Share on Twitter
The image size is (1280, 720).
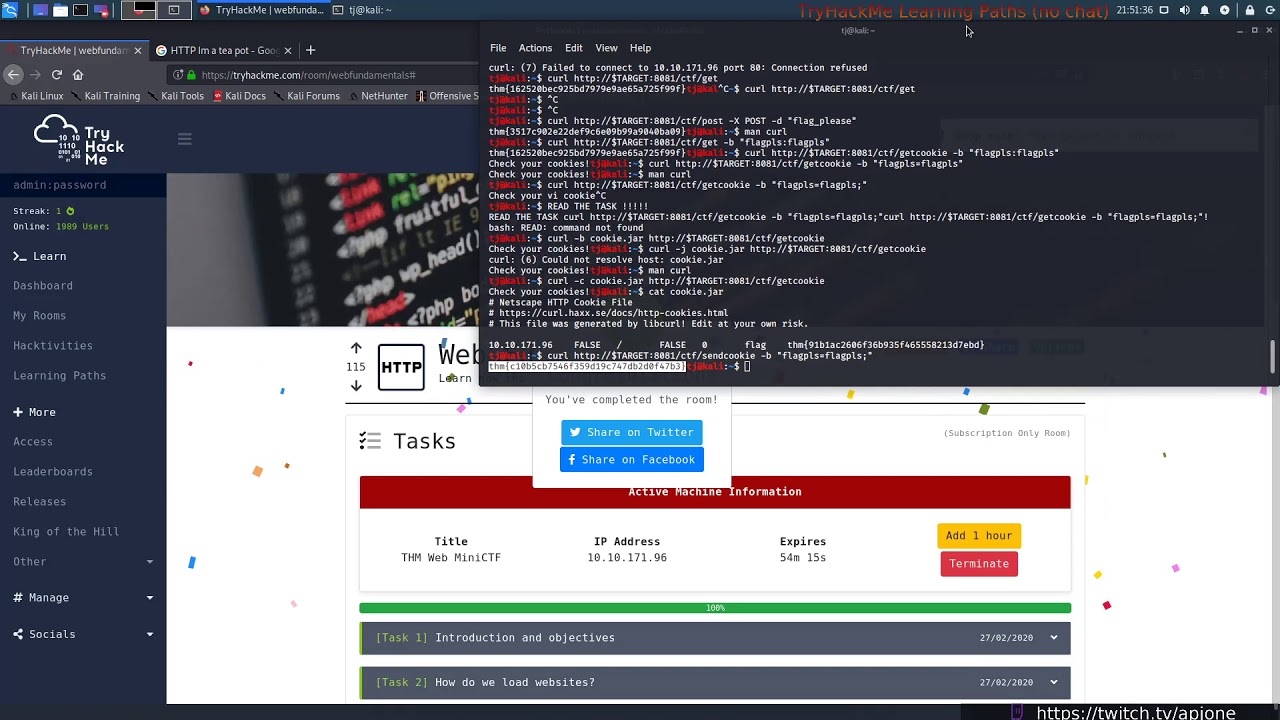(632, 432)
